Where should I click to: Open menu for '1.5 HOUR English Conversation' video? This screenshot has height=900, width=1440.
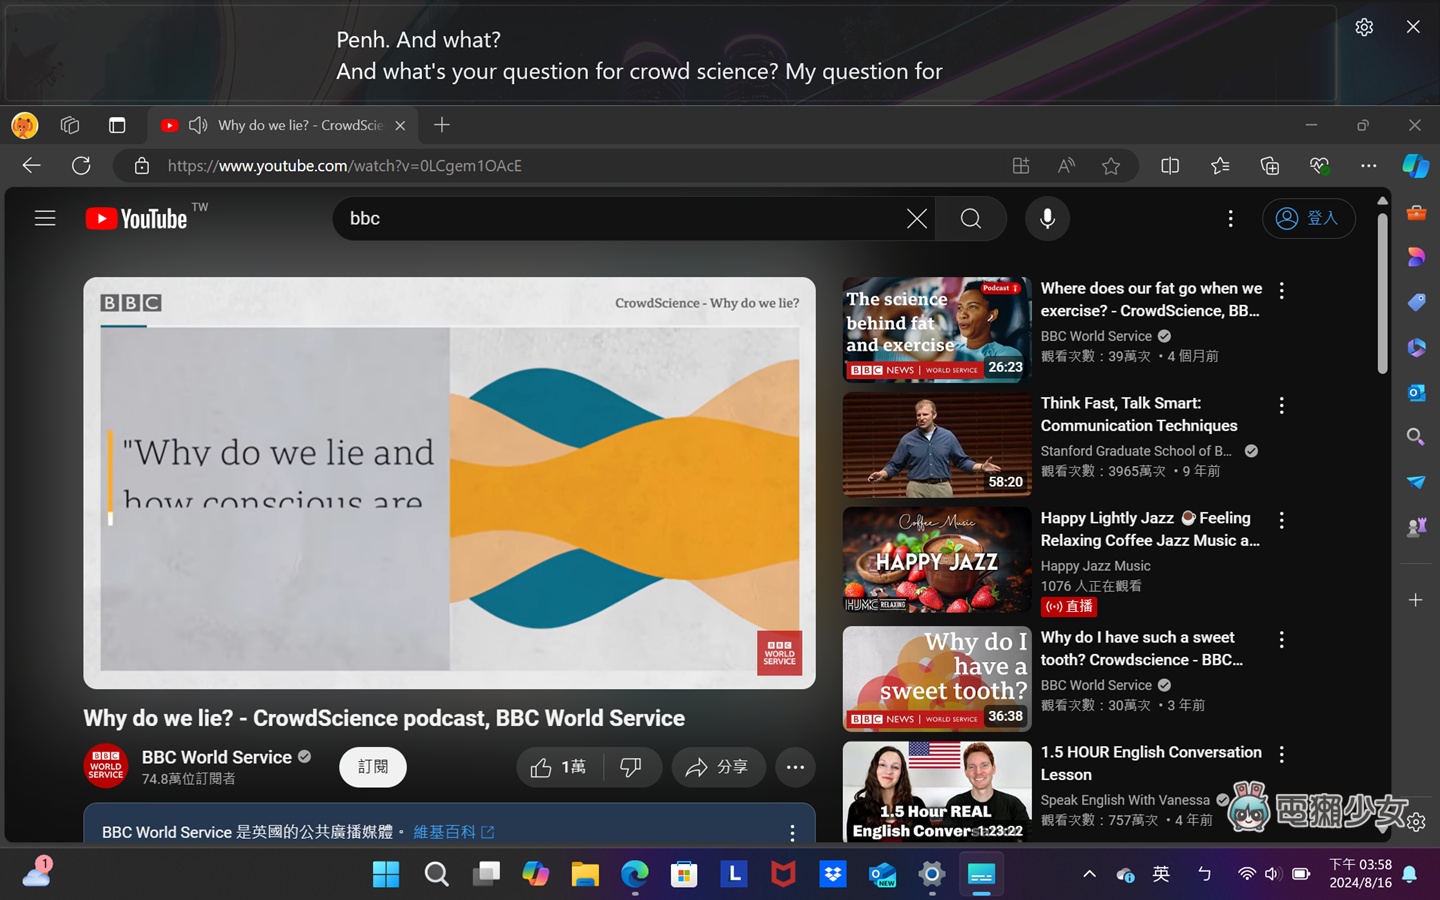tap(1281, 754)
